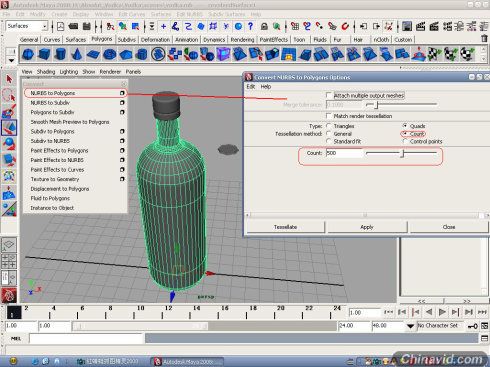Click play forward on timeline controls
490x367 pixels.
[x=442, y=312]
